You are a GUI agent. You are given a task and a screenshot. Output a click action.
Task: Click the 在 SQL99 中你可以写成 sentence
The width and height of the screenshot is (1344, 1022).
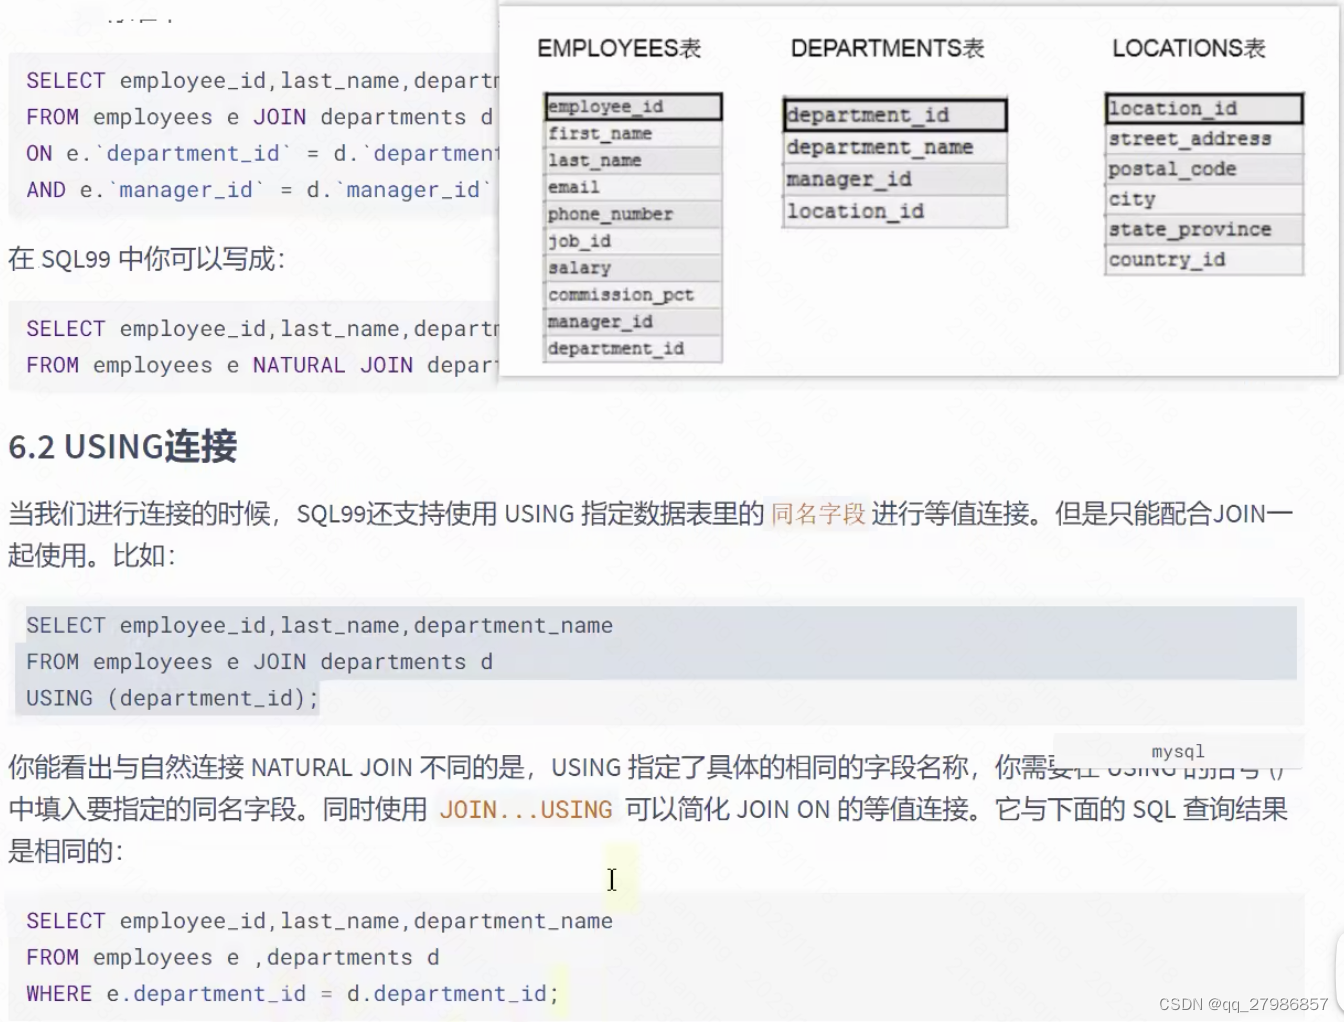pyautogui.click(x=147, y=260)
